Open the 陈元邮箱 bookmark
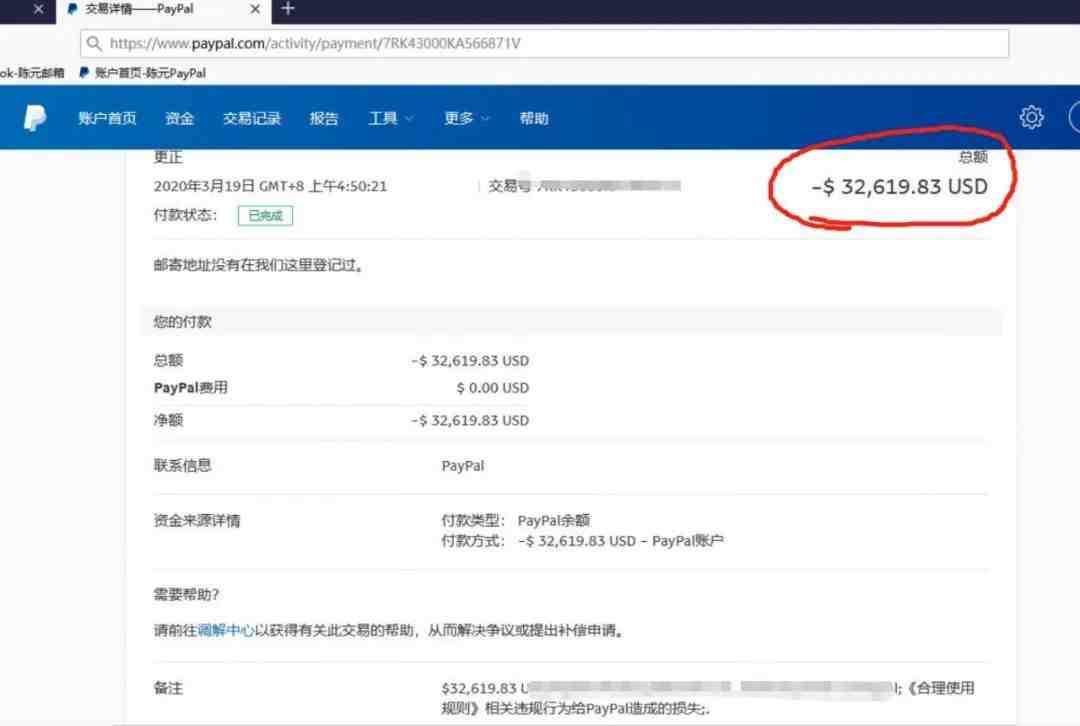 pos(32,73)
